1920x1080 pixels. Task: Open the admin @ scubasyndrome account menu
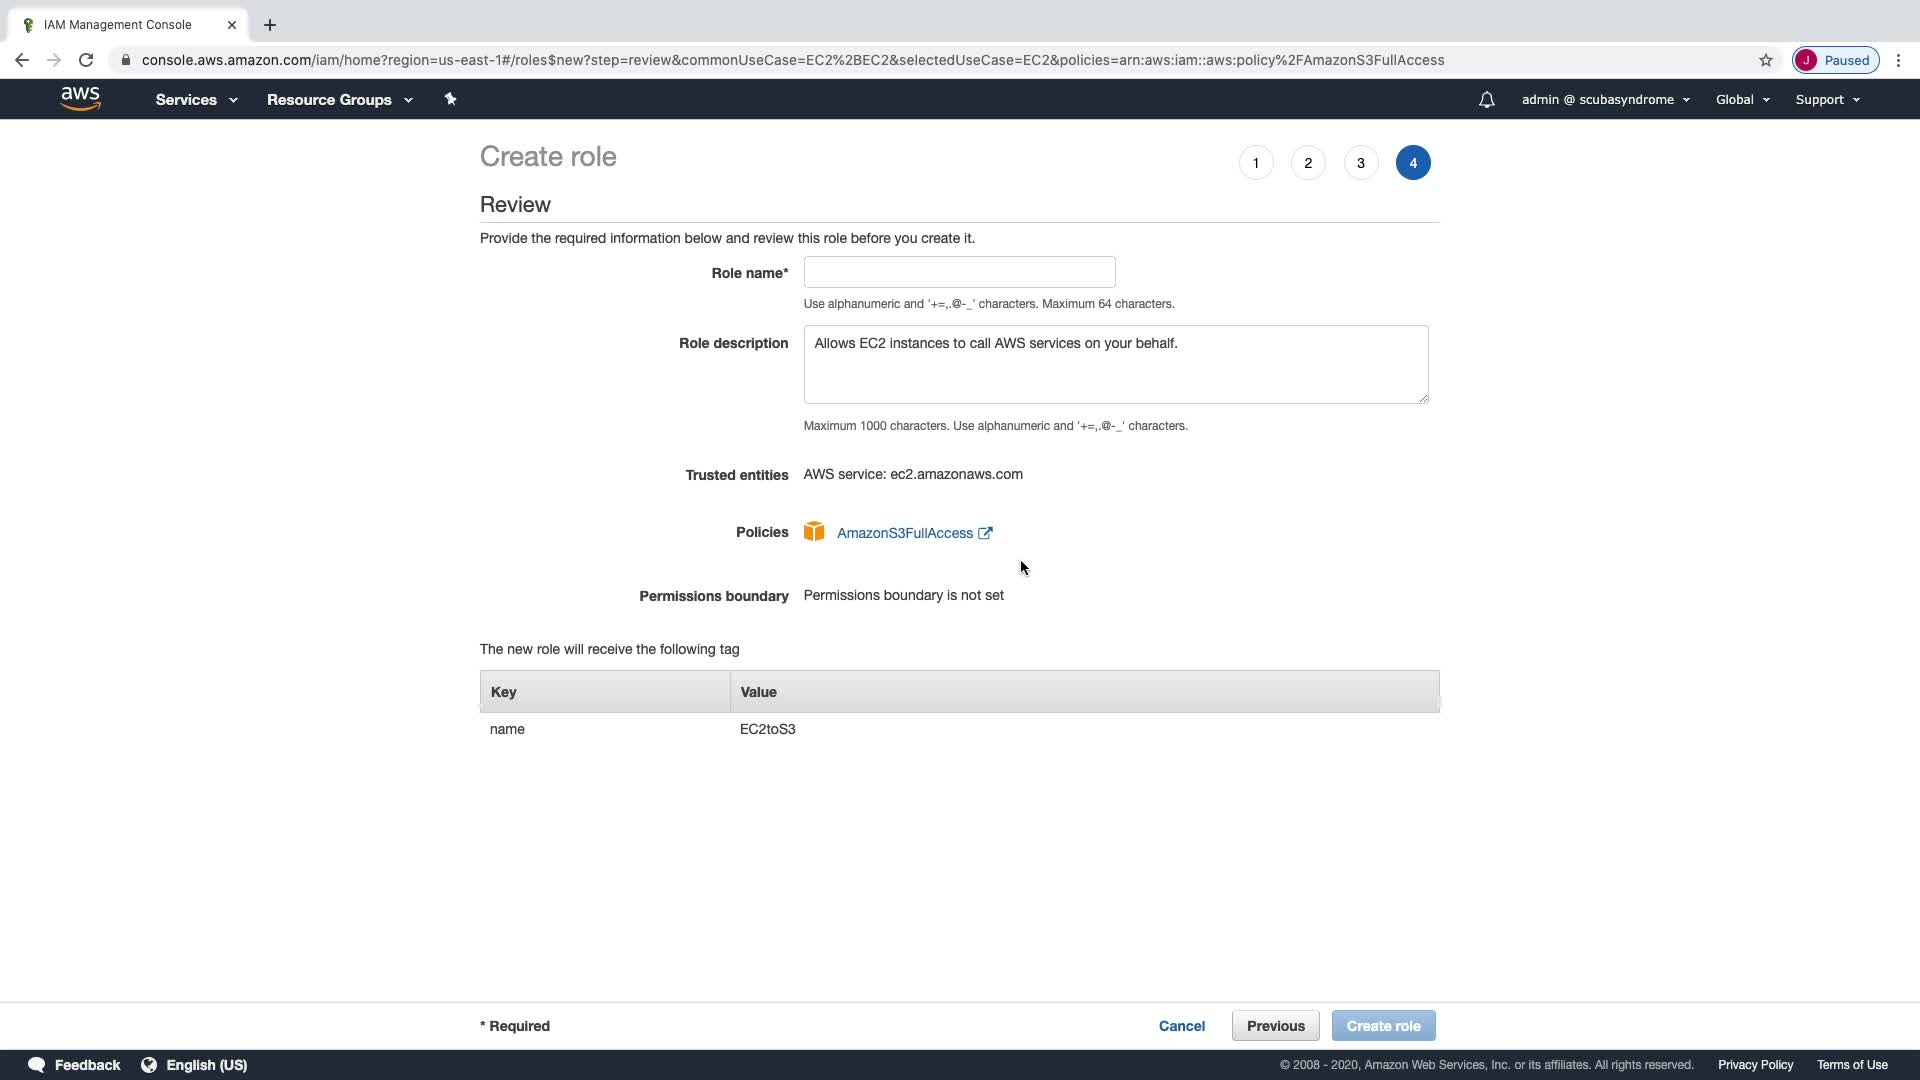pos(1605,100)
